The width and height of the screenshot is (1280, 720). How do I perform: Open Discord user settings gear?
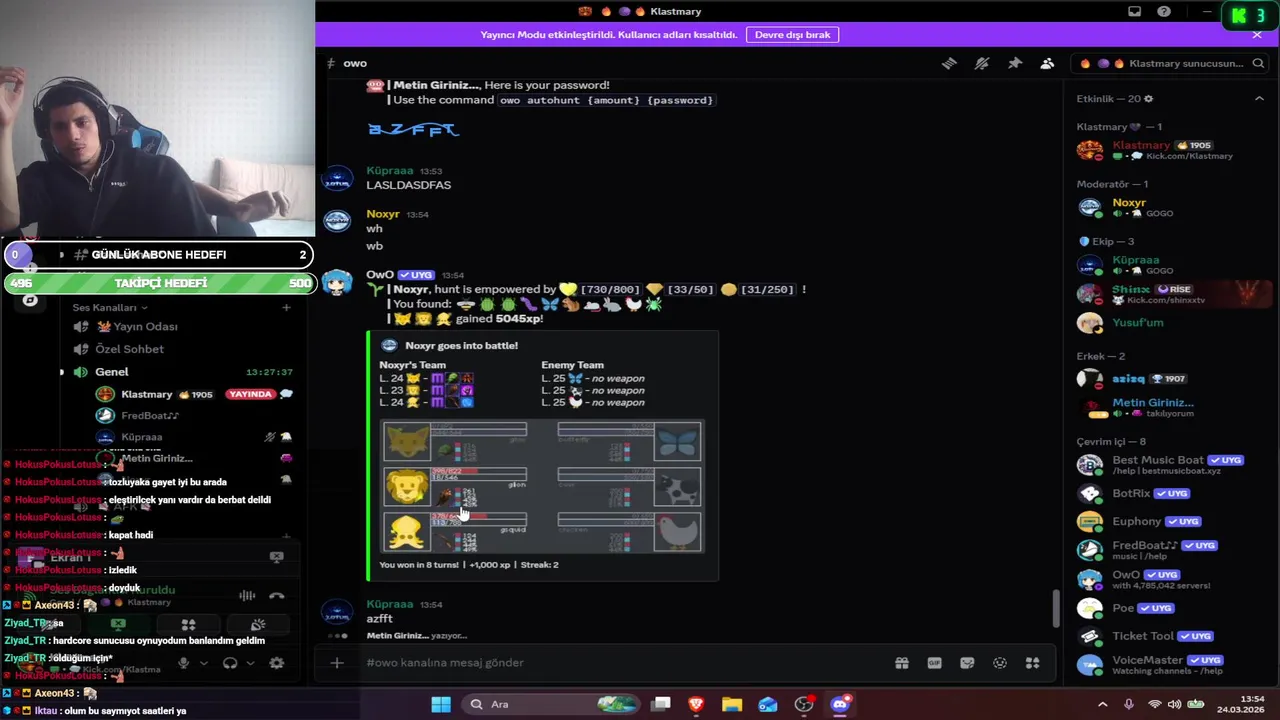(x=277, y=663)
